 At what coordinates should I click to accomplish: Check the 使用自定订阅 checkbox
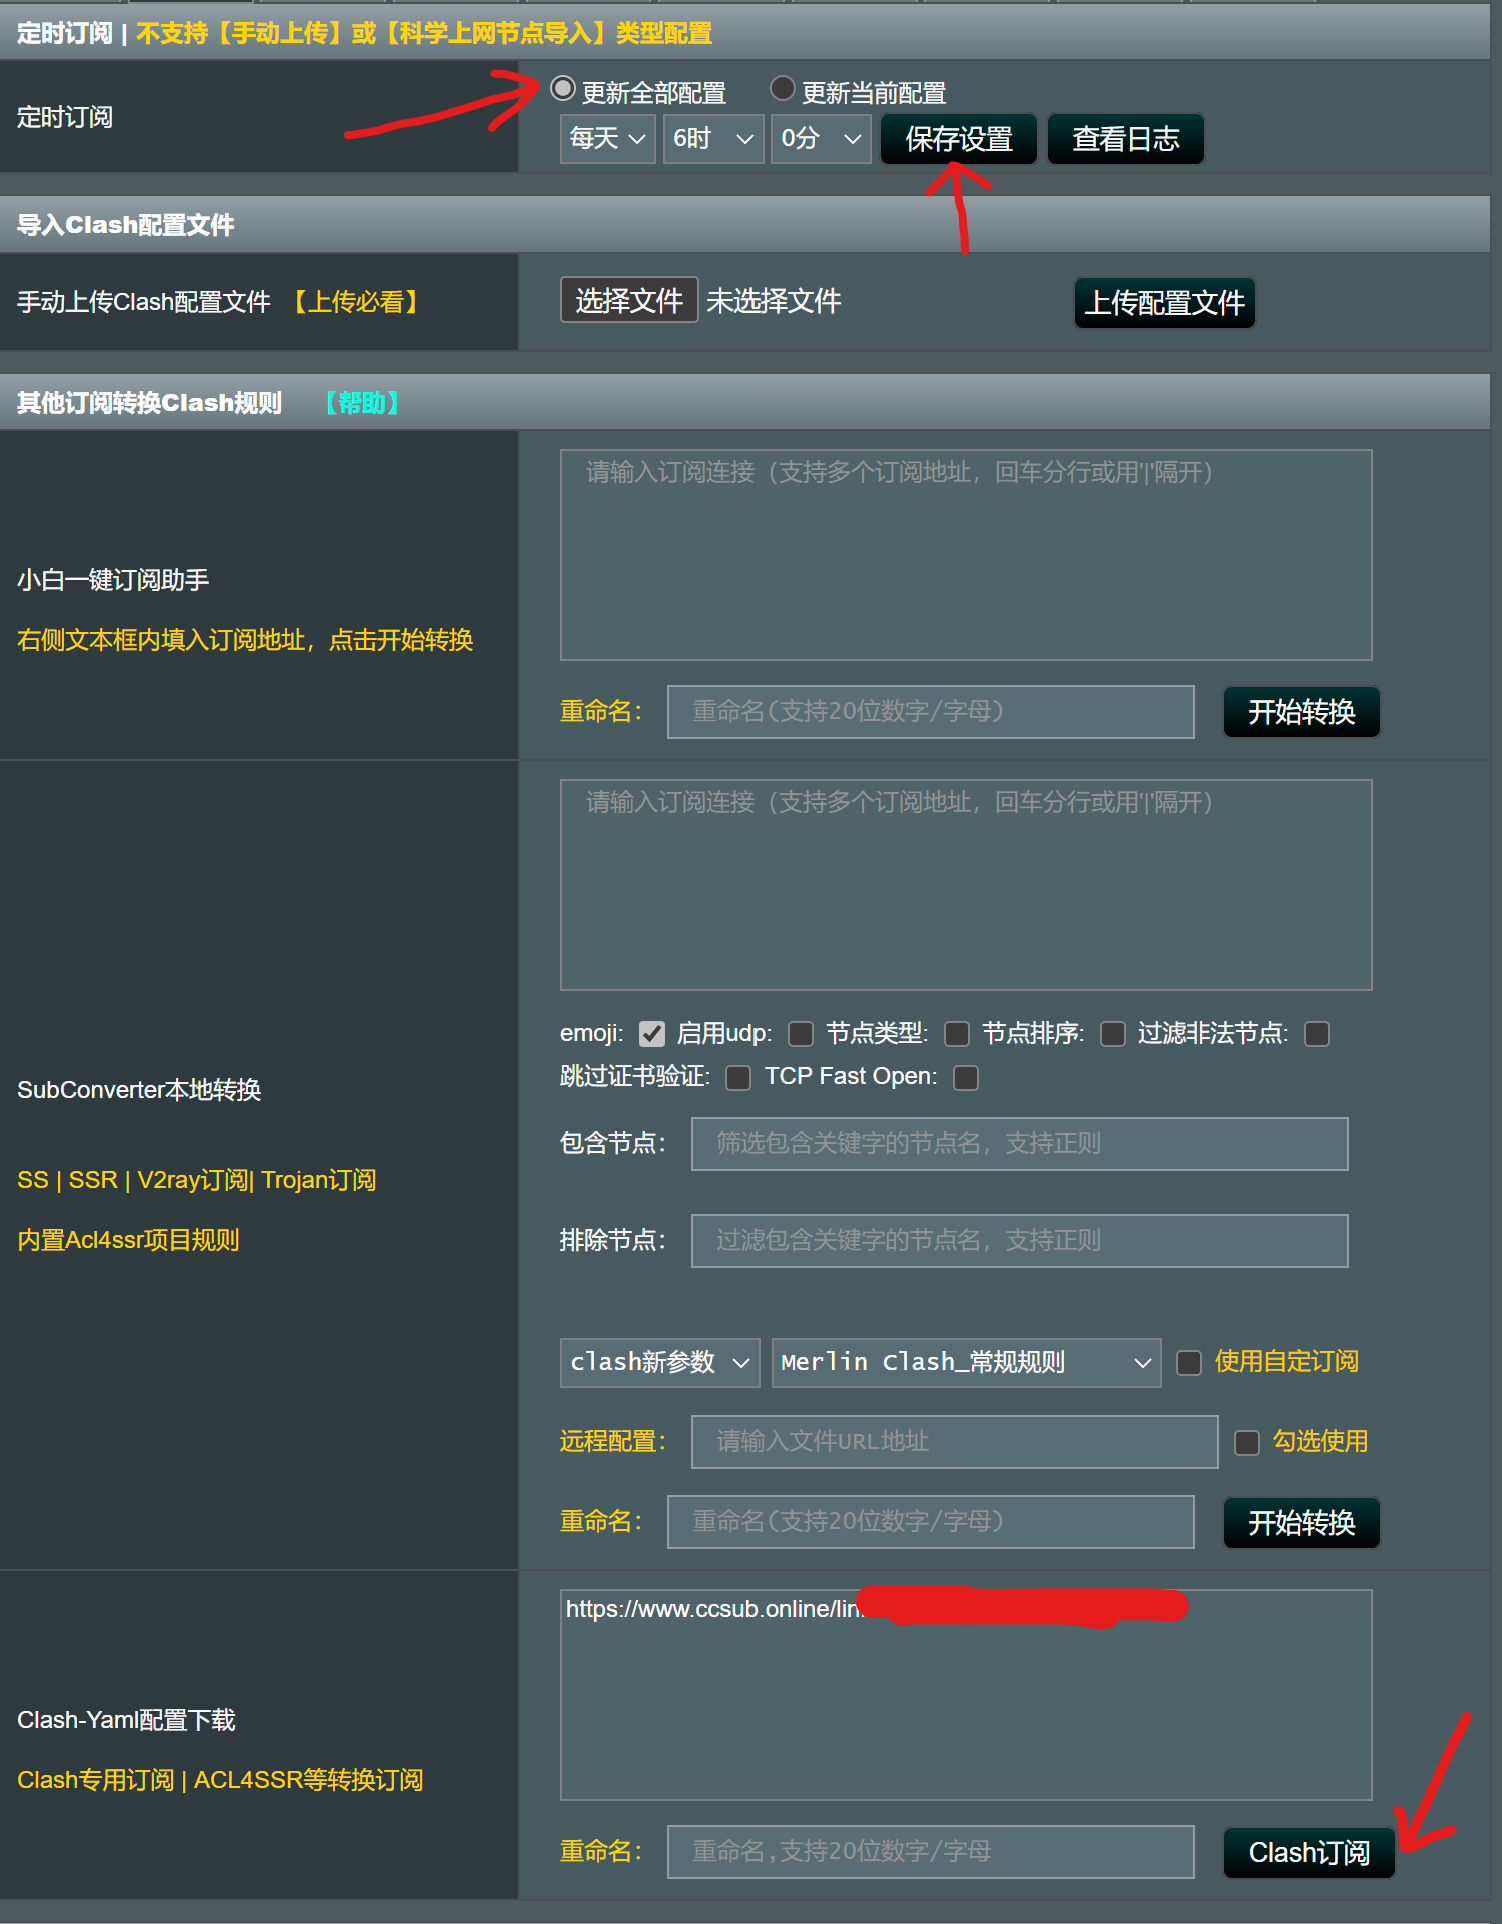(x=1189, y=1363)
